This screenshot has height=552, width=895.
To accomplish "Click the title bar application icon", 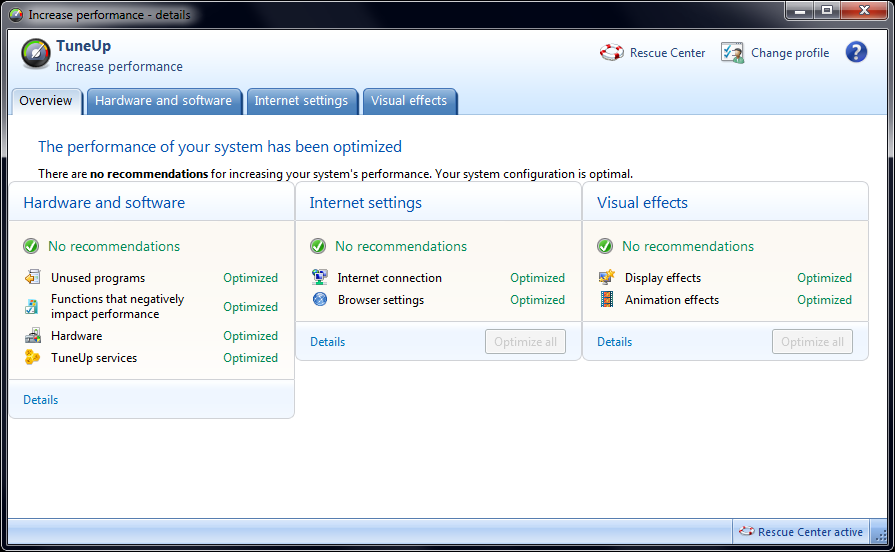I will (x=16, y=15).
